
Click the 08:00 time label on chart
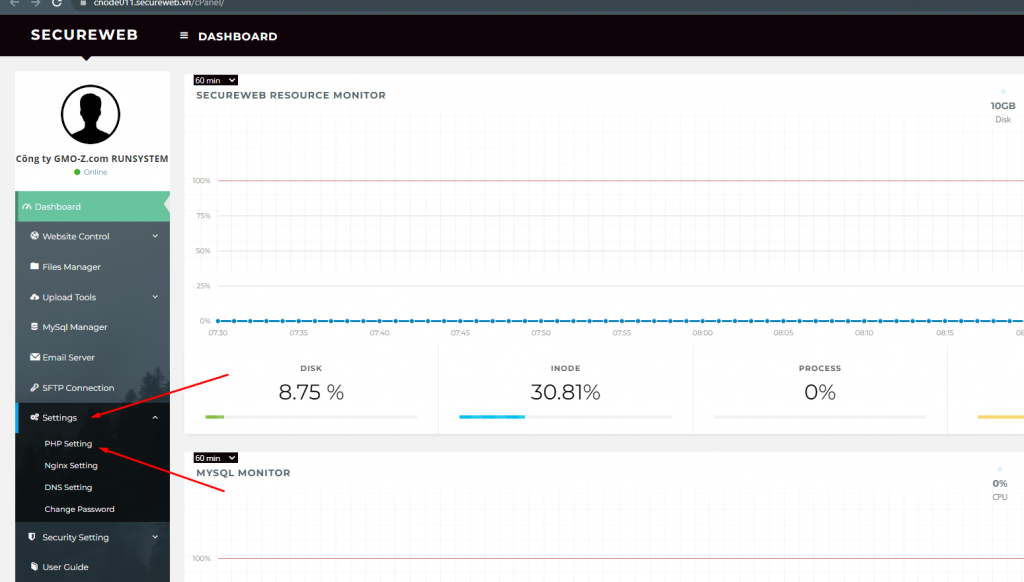point(703,333)
